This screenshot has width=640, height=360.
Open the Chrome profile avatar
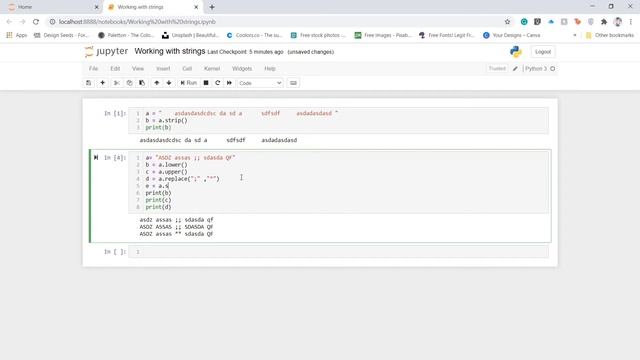tap(618, 22)
